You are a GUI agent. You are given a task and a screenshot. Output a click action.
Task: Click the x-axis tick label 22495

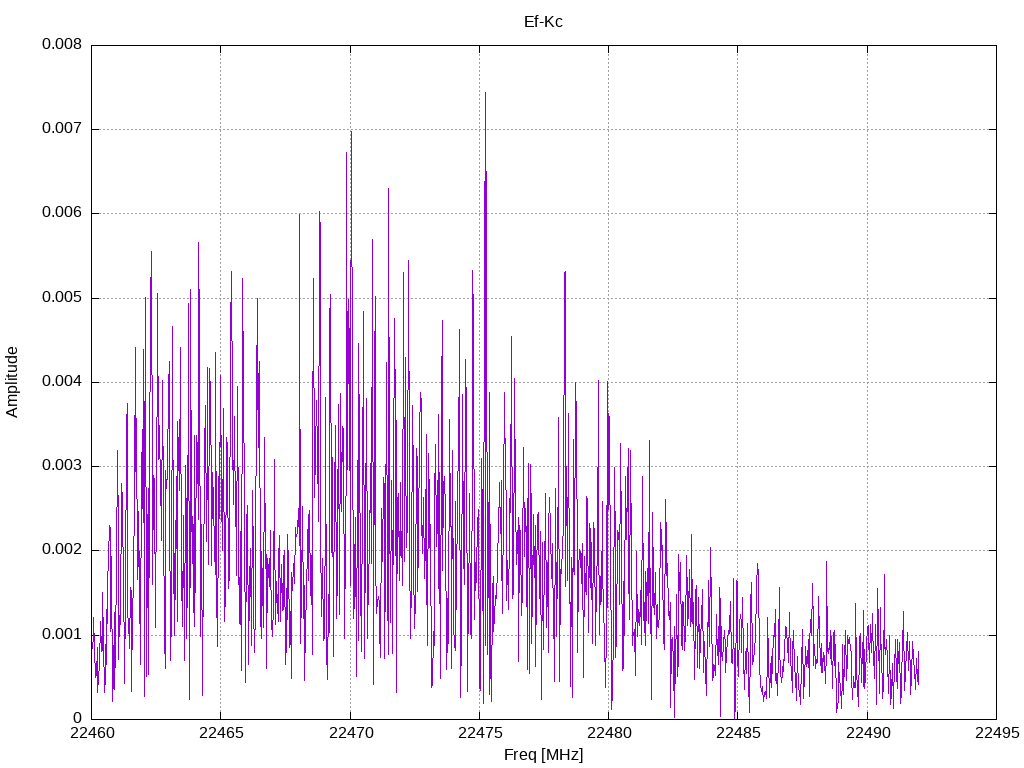[997, 733]
